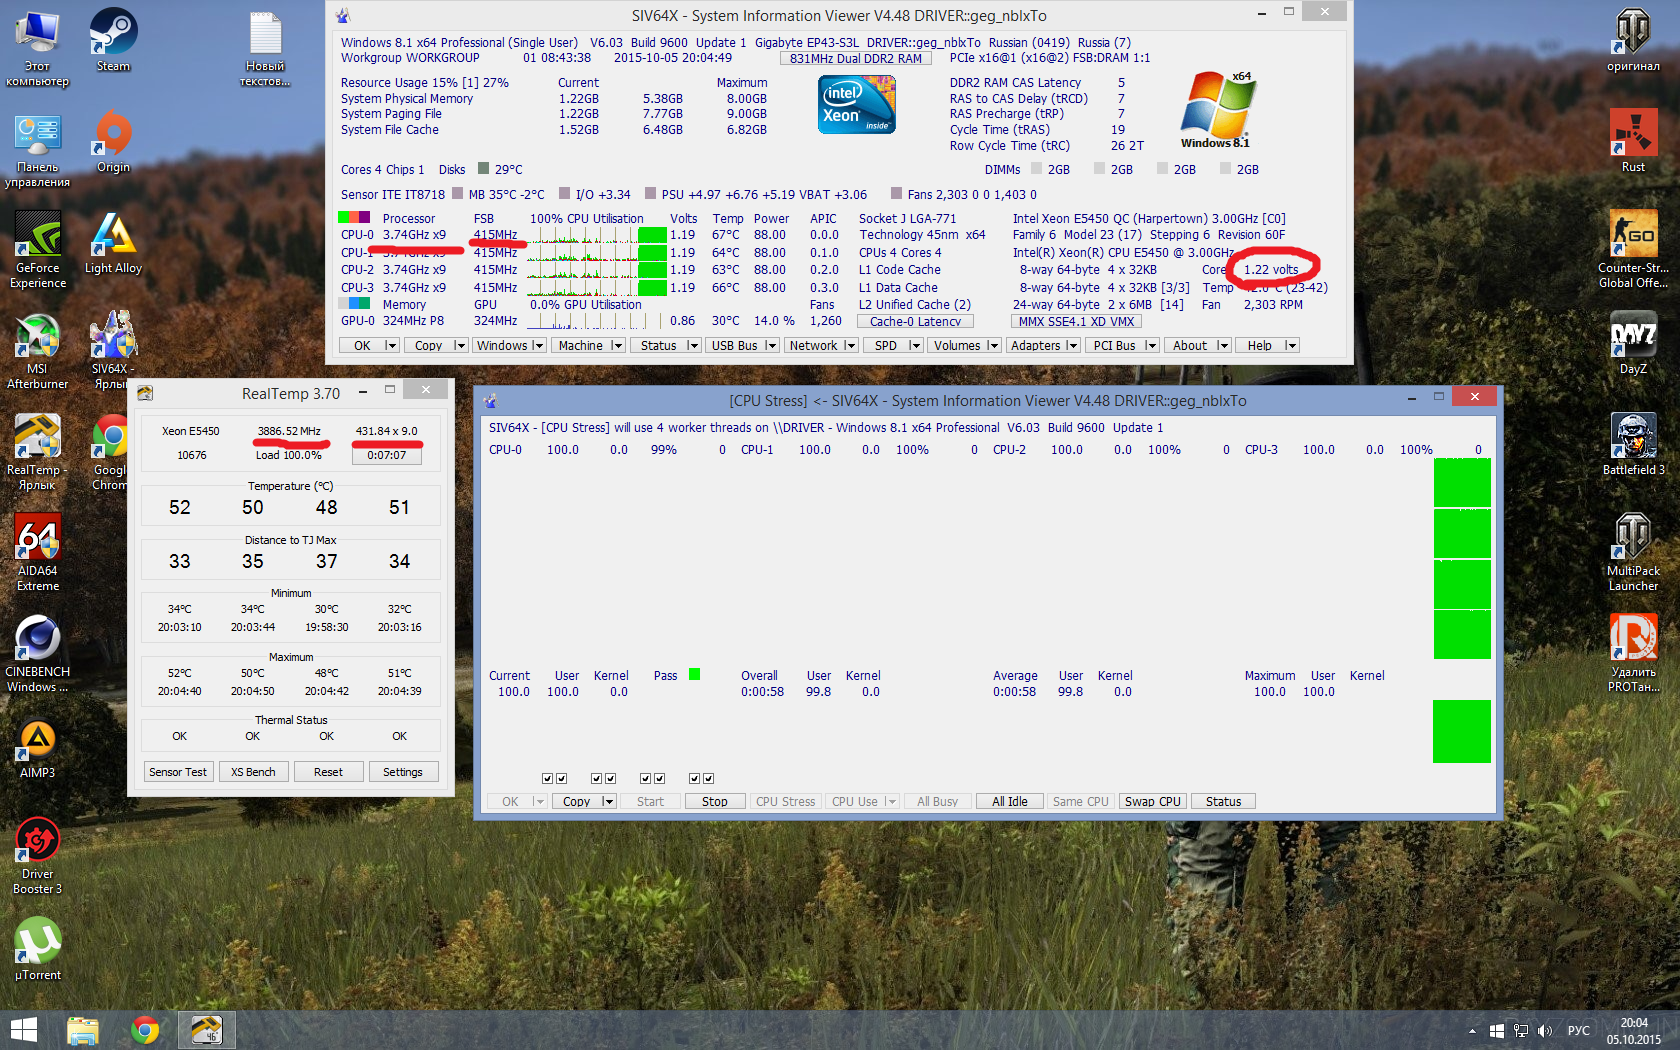This screenshot has width=1680, height=1050.
Task: Launch the MultiPack Launcher desktop icon
Action: pos(1633,552)
